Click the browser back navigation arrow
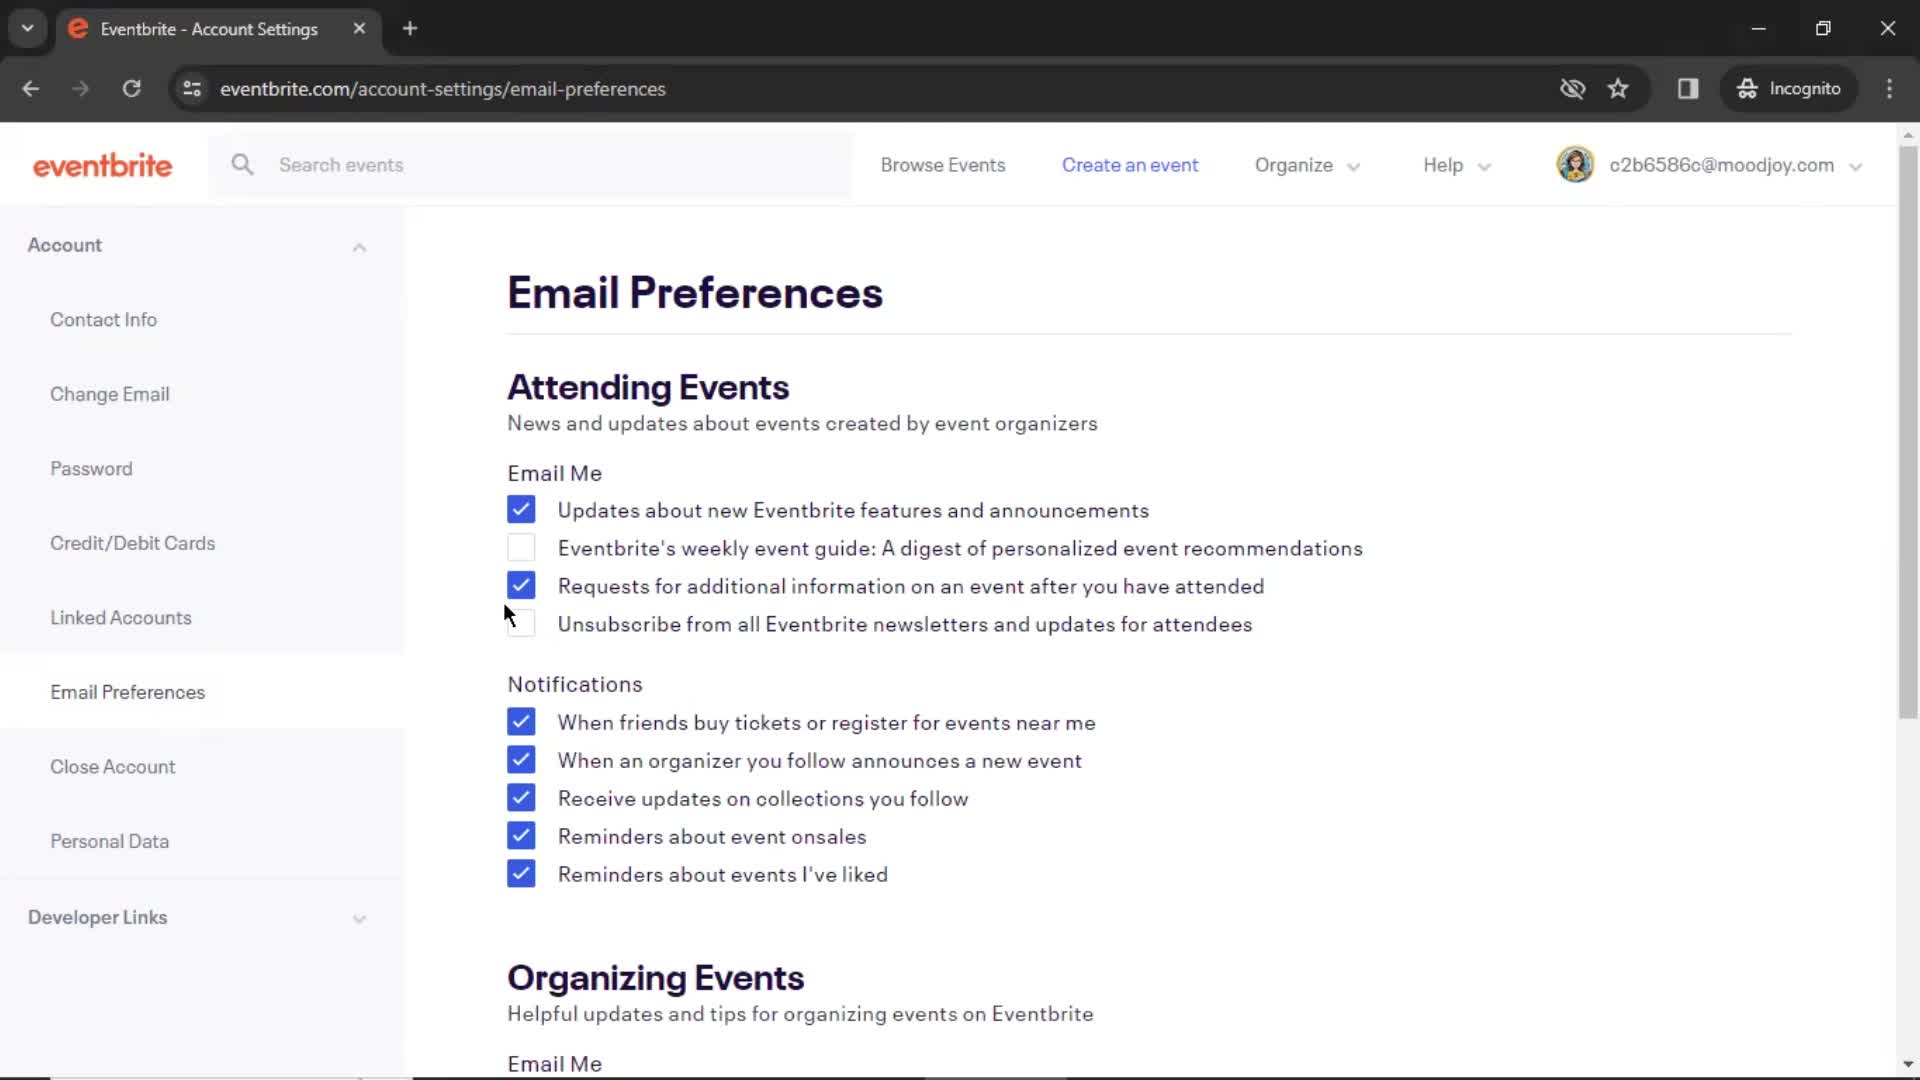The width and height of the screenshot is (1920, 1080). click(x=30, y=88)
